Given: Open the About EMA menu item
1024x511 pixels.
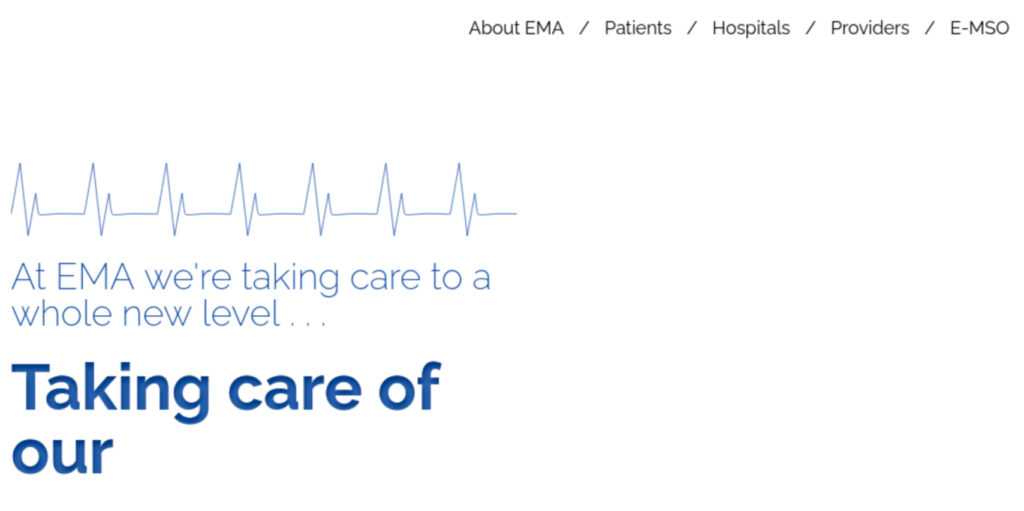Looking at the screenshot, I should pyautogui.click(x=516, y=28).
